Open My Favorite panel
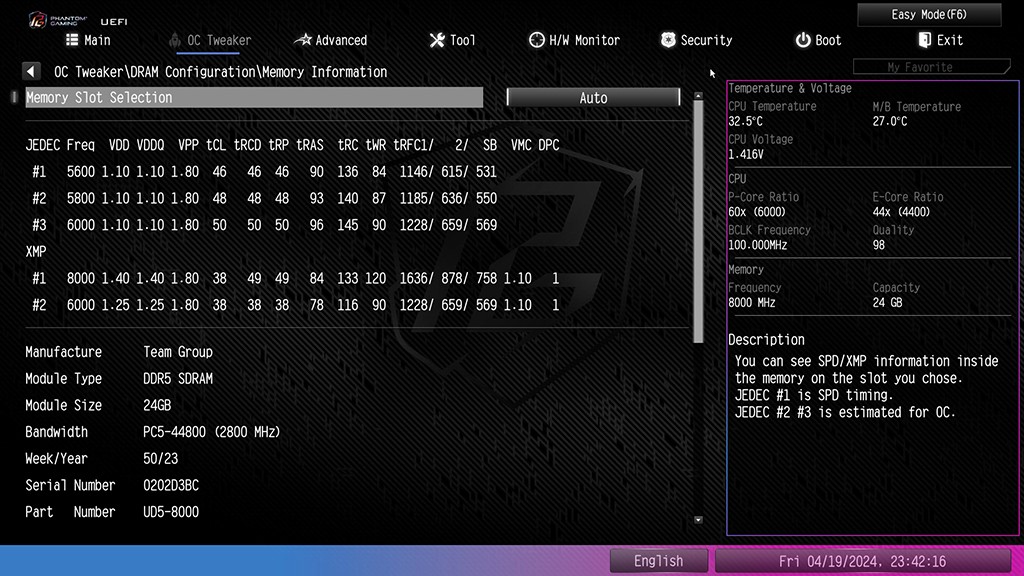The image size is (1024, 576). click(x=931, y=67)
